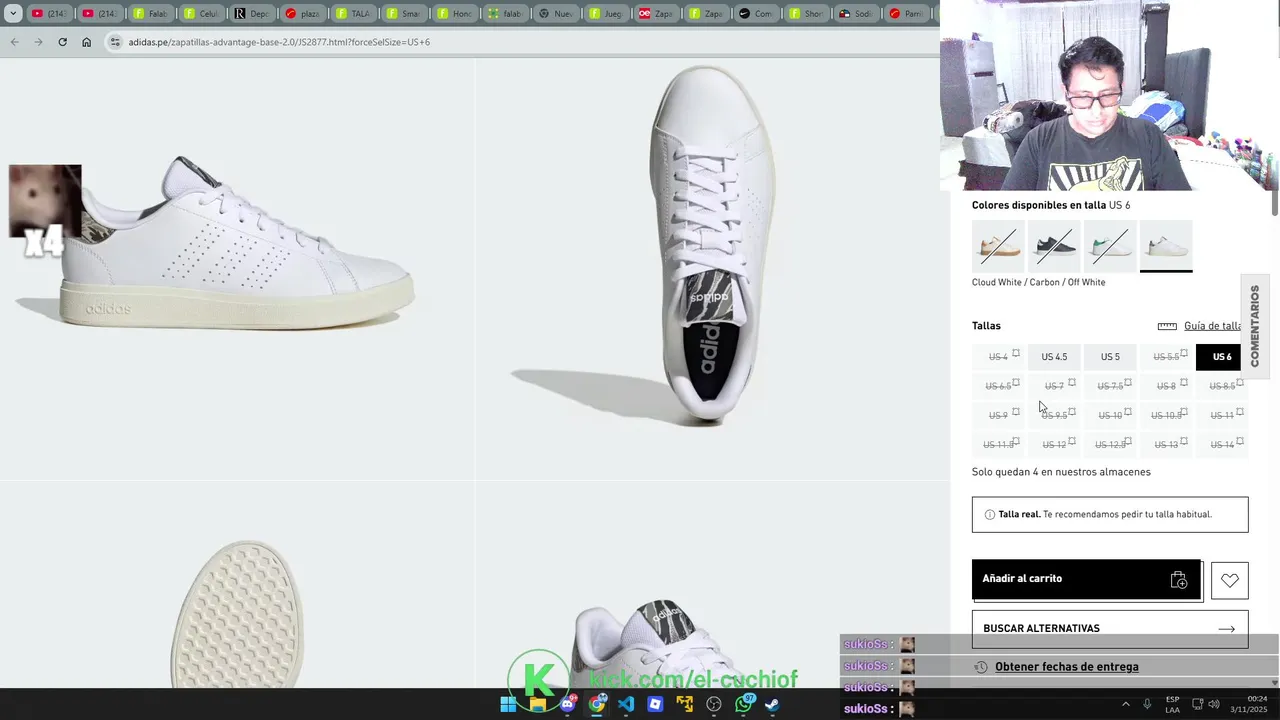Pick the selected Cloud White color swatch

pyautogui.click(x=1166, y=246)
